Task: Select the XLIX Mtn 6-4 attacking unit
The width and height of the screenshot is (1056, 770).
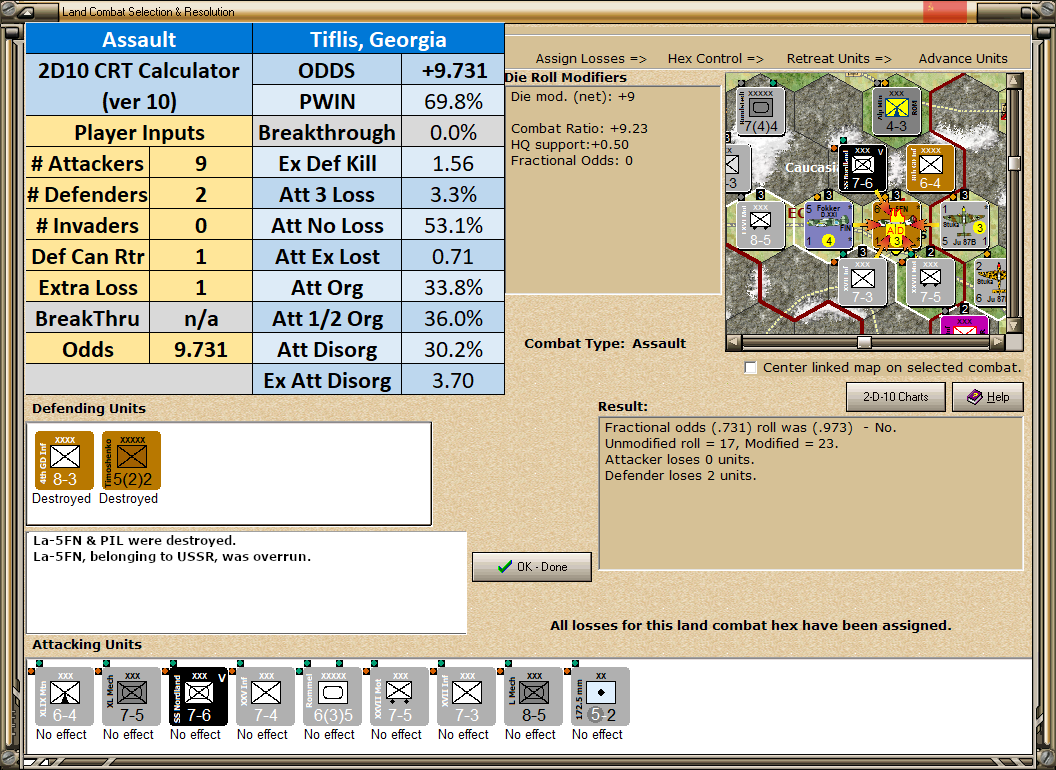Action: click(64, 697)
